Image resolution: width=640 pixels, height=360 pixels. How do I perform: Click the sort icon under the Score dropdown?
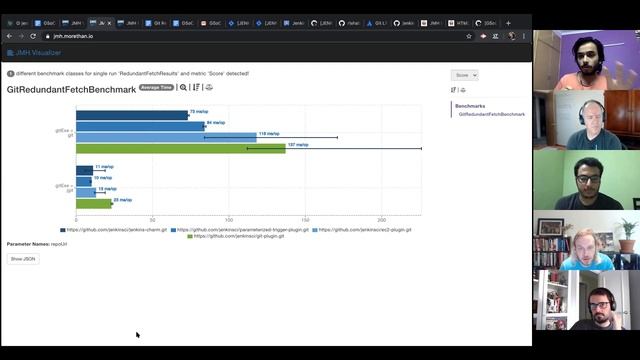click(453, 90)
